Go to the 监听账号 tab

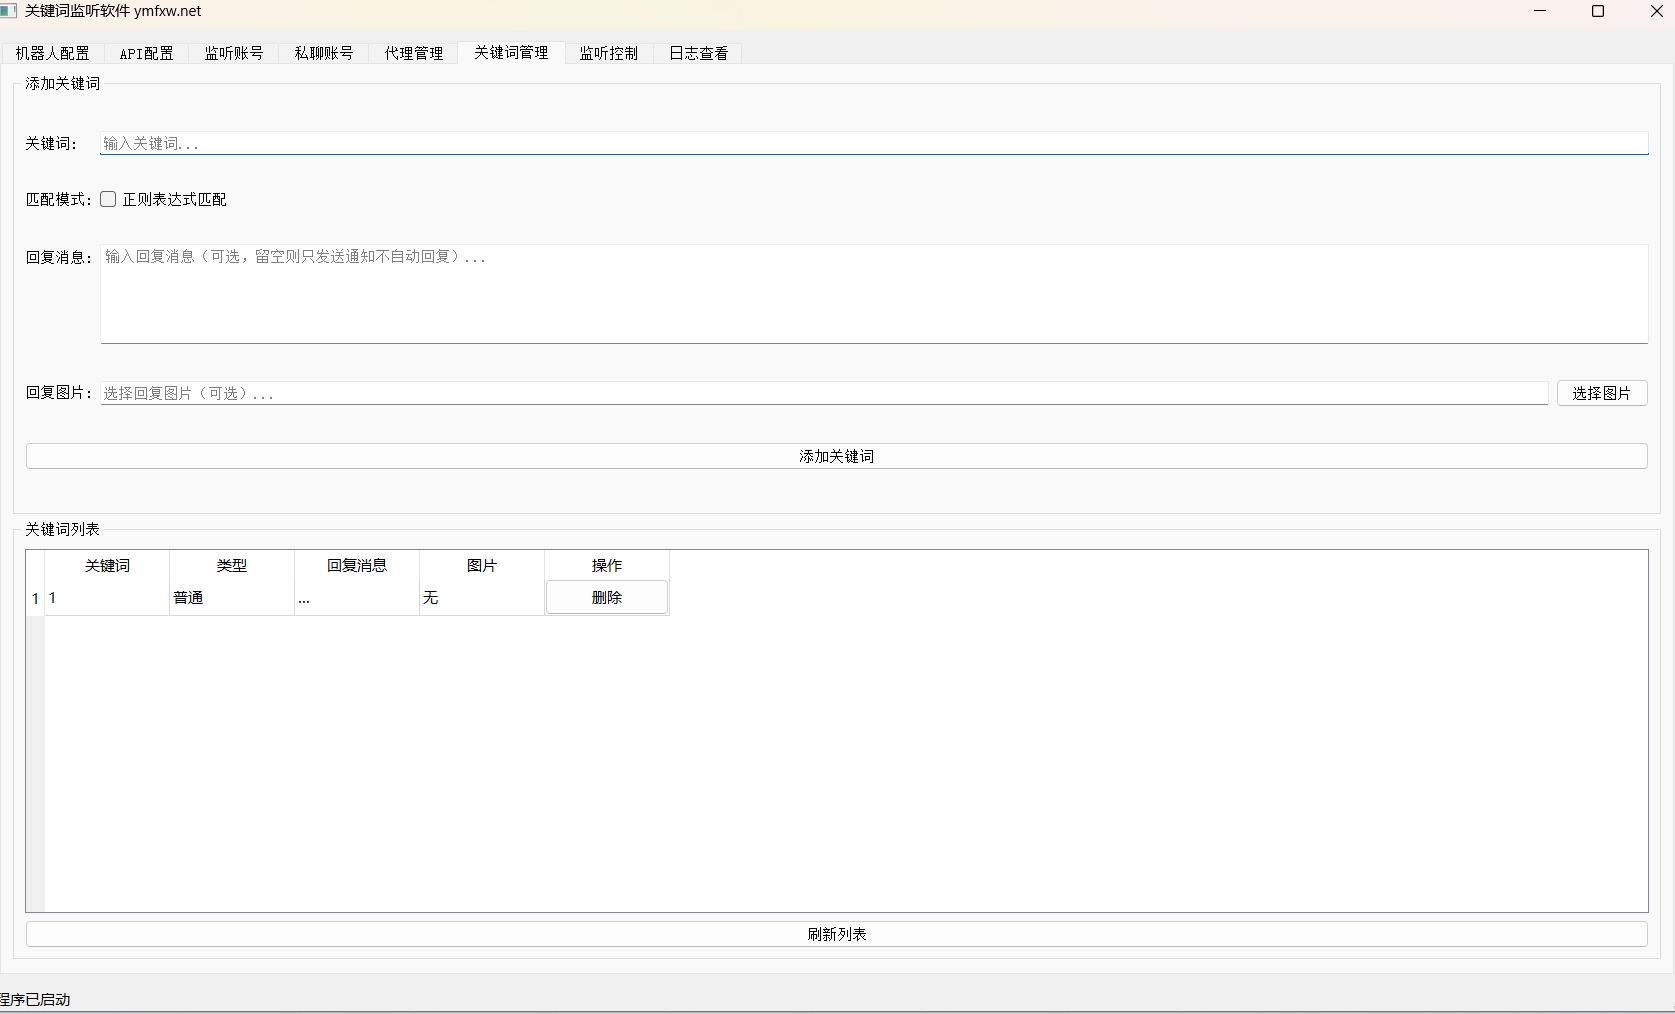coord(234,53)
